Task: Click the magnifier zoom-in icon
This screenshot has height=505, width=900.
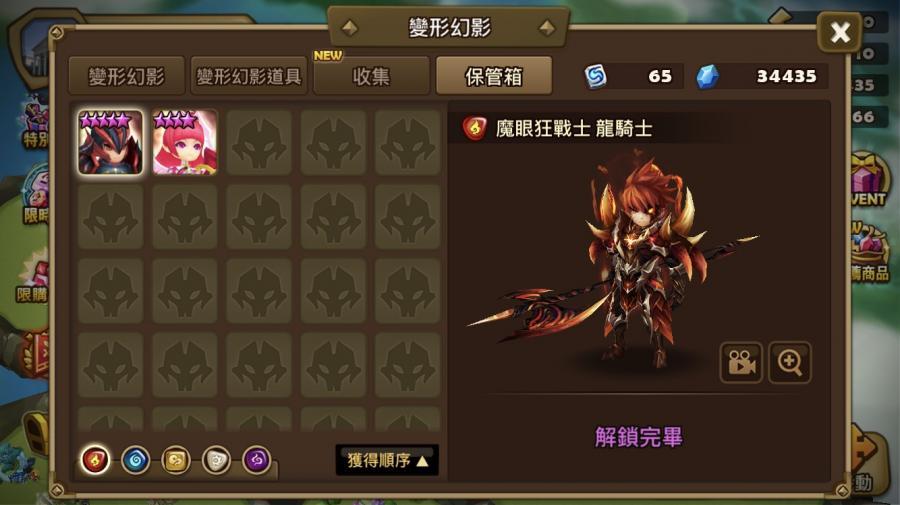Action: click(x=790, y=362)
